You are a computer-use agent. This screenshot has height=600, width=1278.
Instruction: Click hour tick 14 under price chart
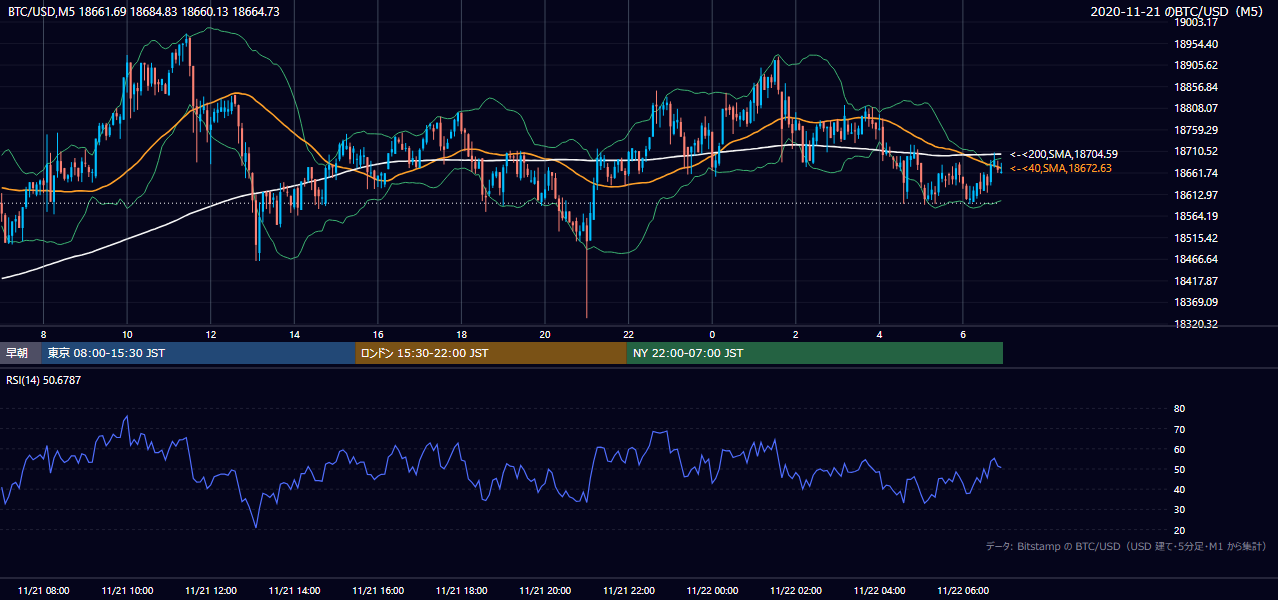[294, 334]
